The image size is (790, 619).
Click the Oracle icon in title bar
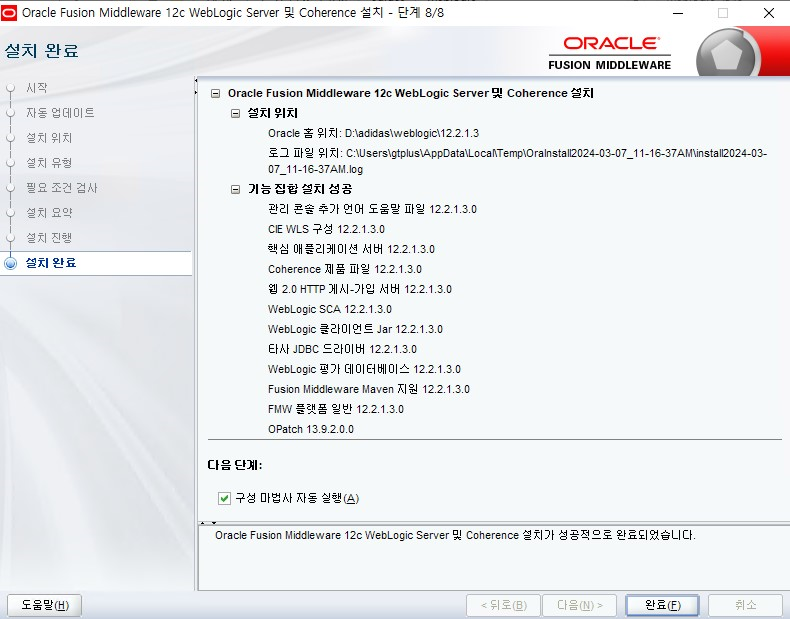[x=9, y=13]
